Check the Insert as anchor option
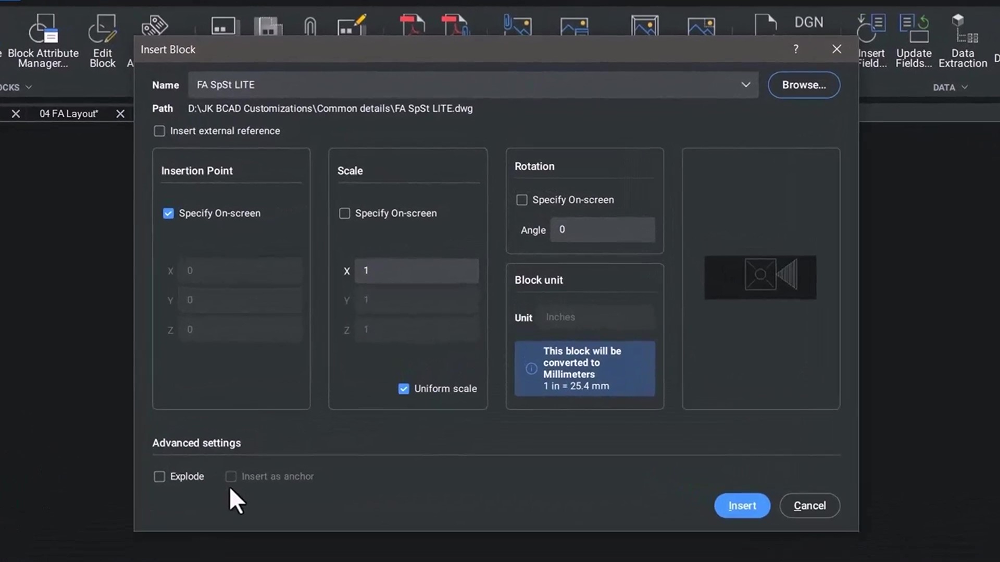Viewport: 1000px width, 562px height. (231, 477)
